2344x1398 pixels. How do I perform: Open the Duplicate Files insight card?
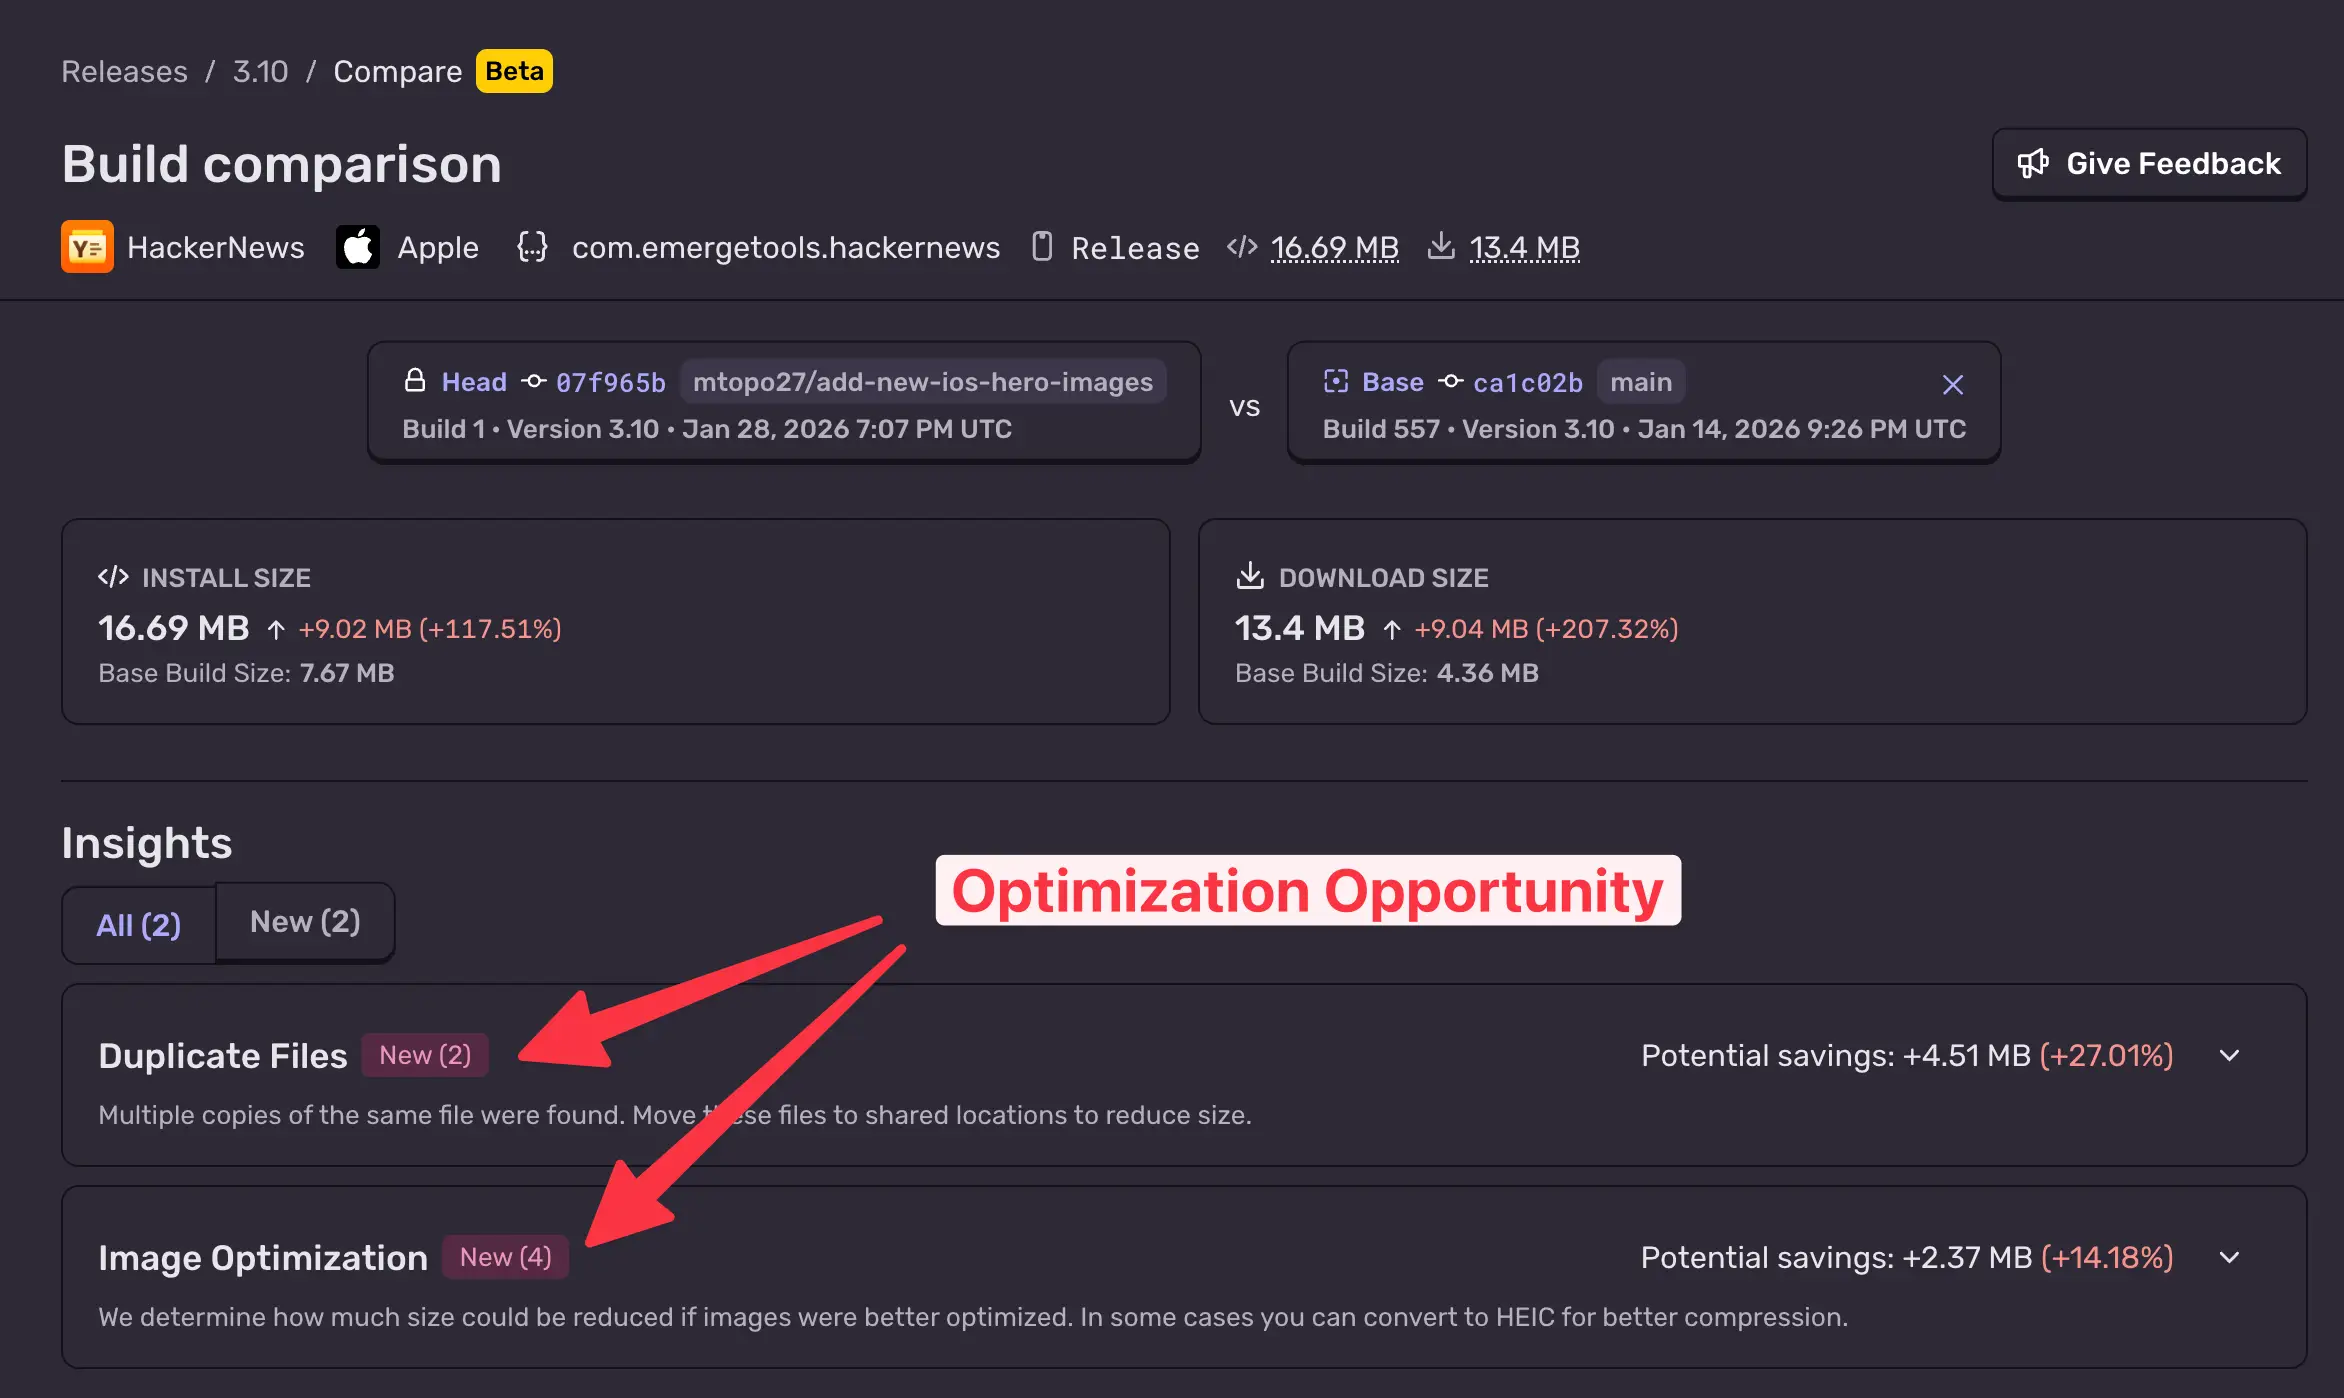[x=222, y=1056]
